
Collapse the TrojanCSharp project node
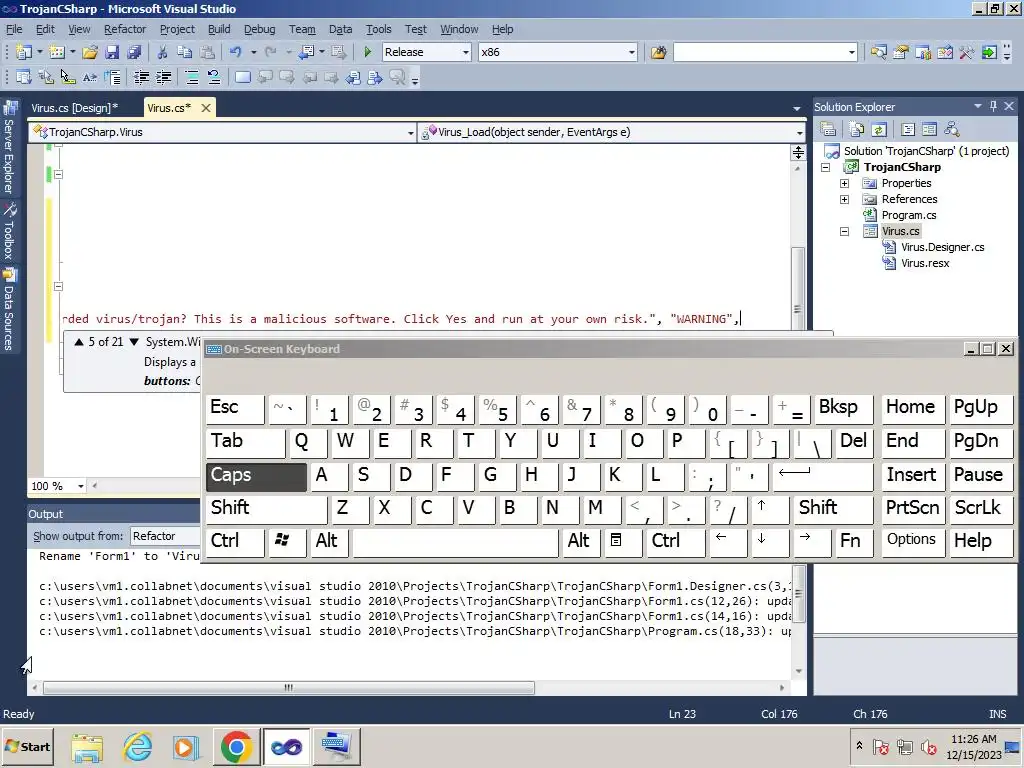(x=825, y=167)
